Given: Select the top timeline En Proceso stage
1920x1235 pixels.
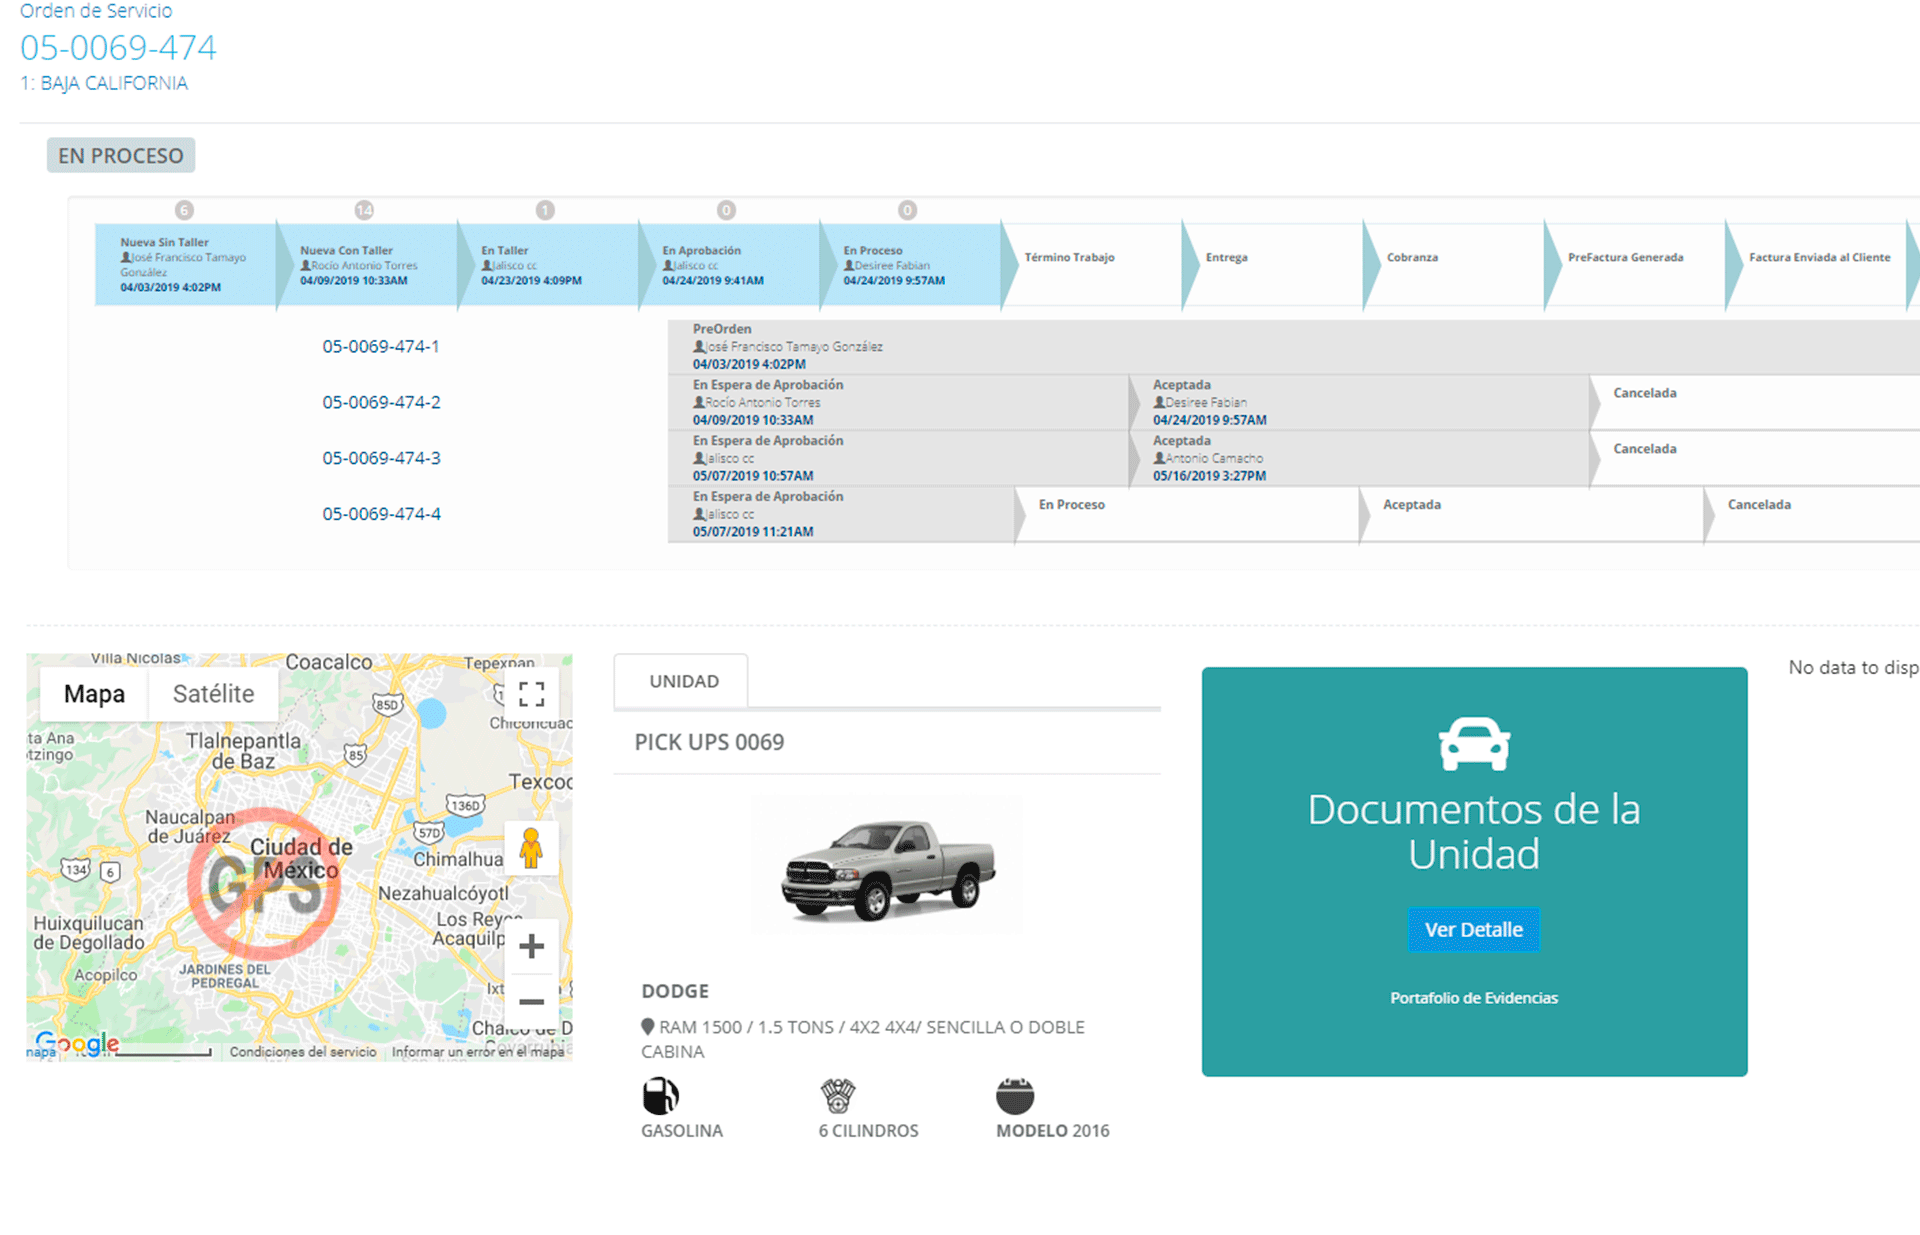Looking at the screenshot, I should [911, 264].
